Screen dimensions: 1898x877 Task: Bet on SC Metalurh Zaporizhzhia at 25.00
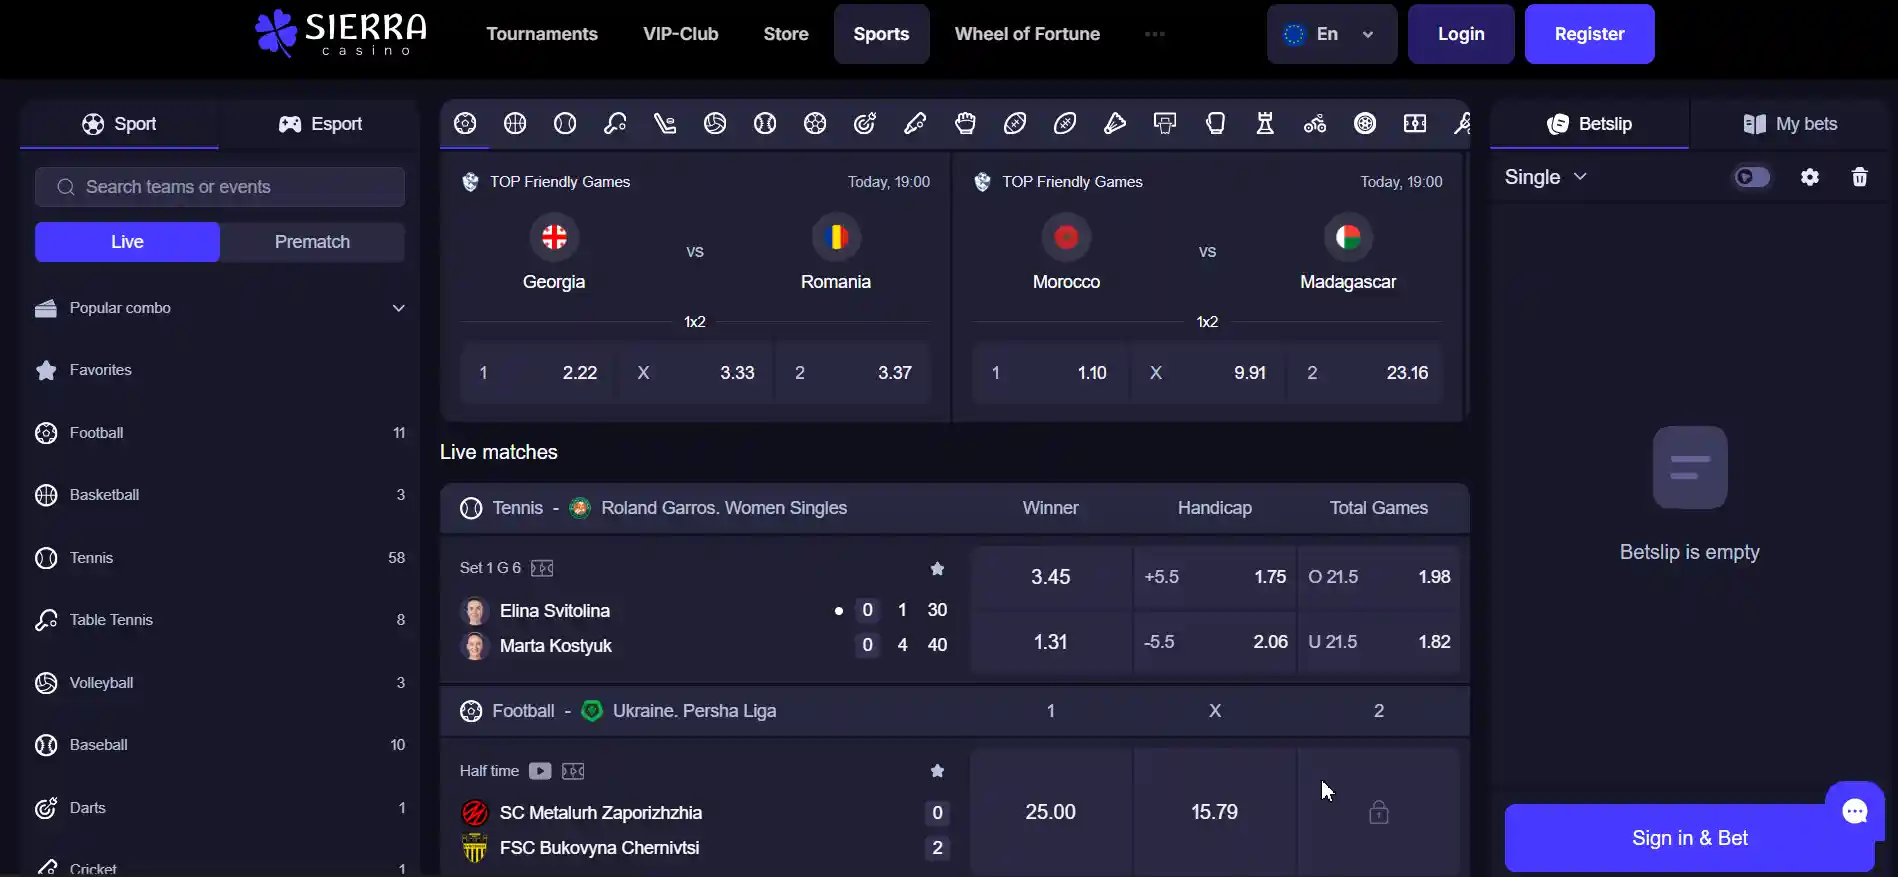[x=1050, y=812]
